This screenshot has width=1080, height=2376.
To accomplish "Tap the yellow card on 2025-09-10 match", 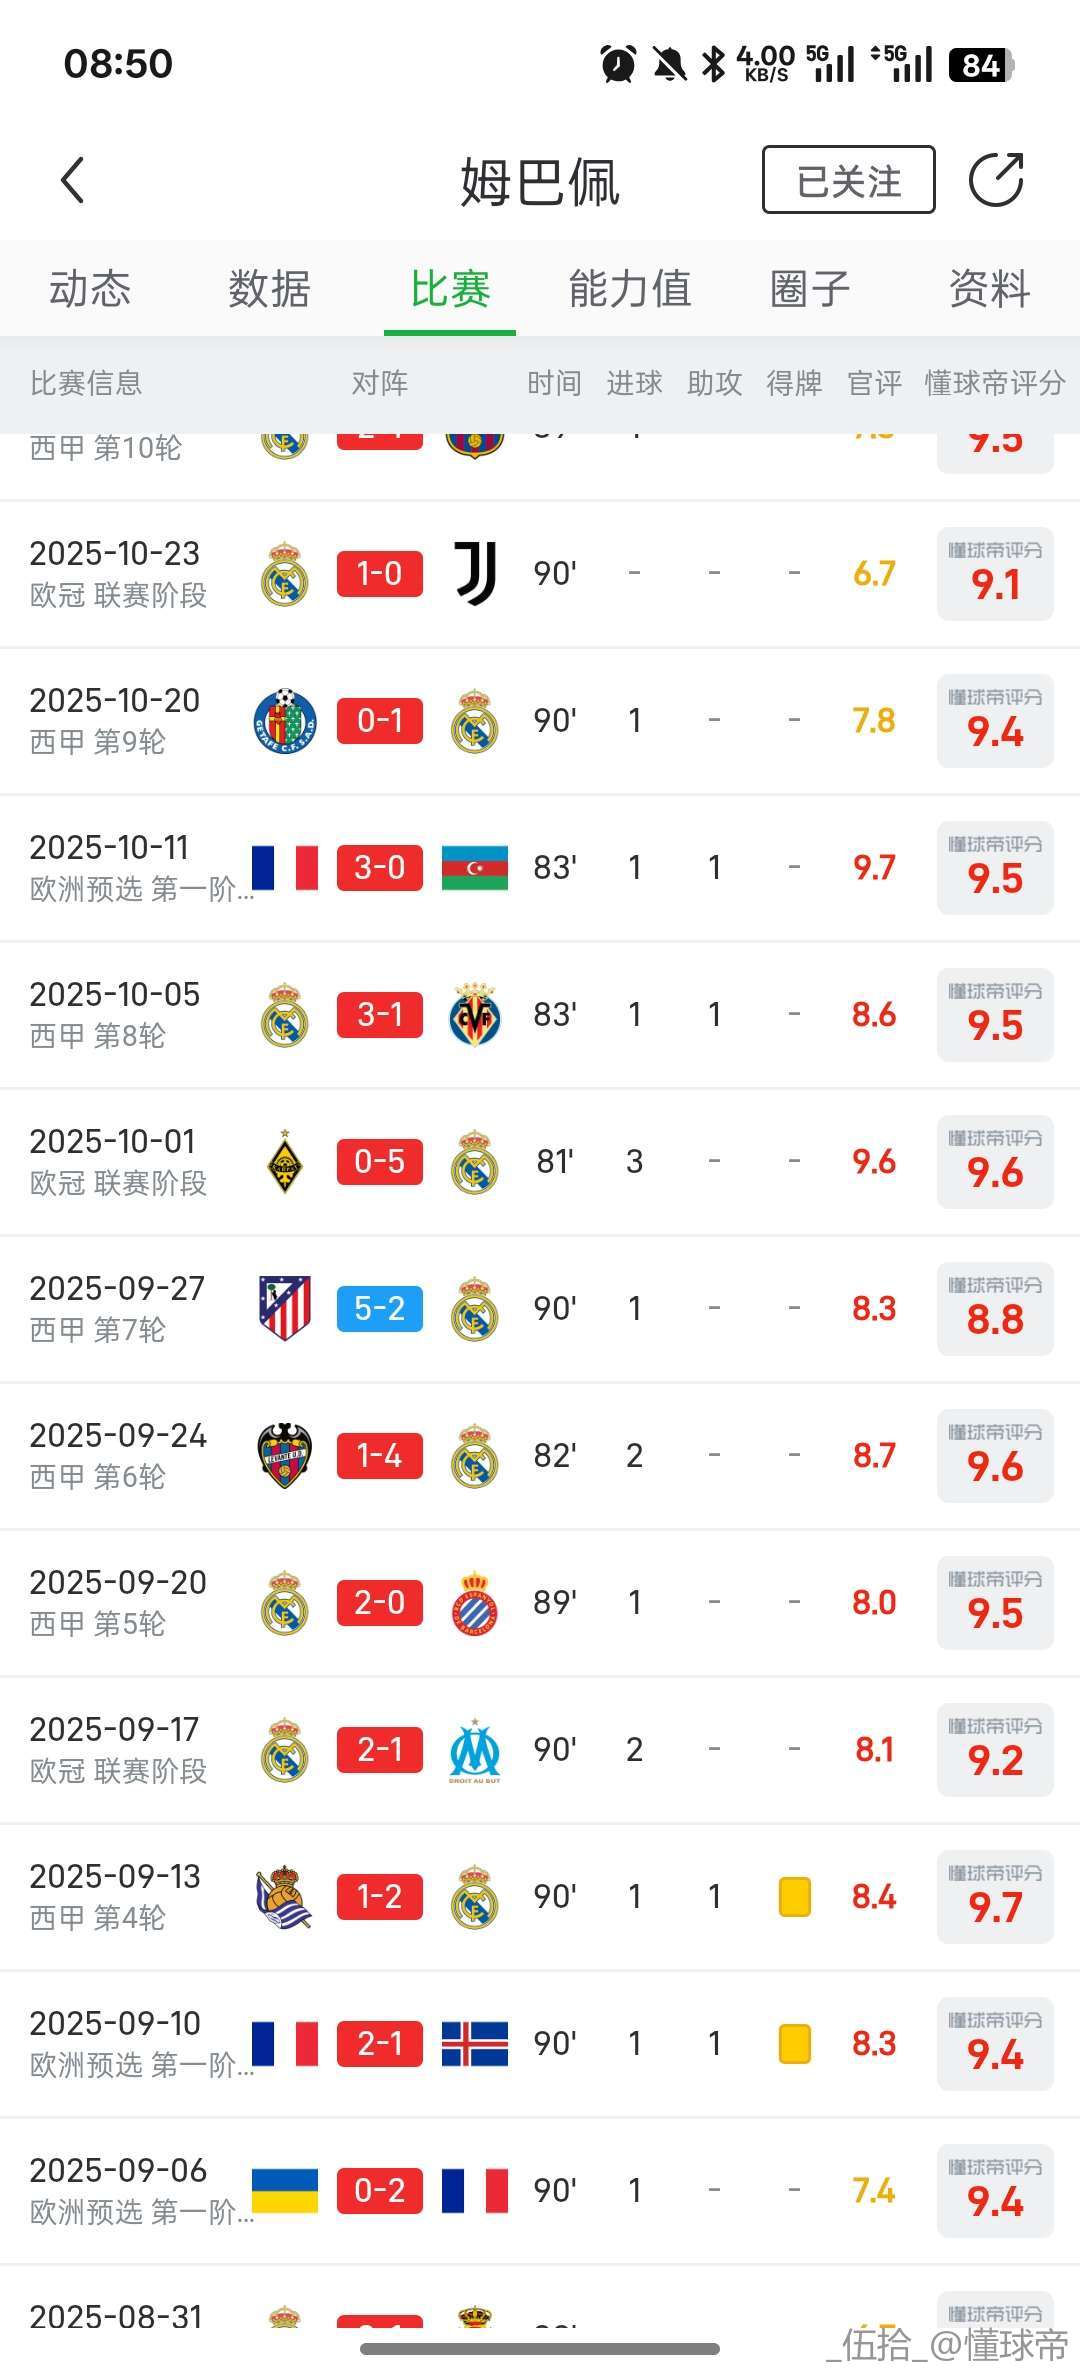I will pyautogui.click(x=794, y=2044).
